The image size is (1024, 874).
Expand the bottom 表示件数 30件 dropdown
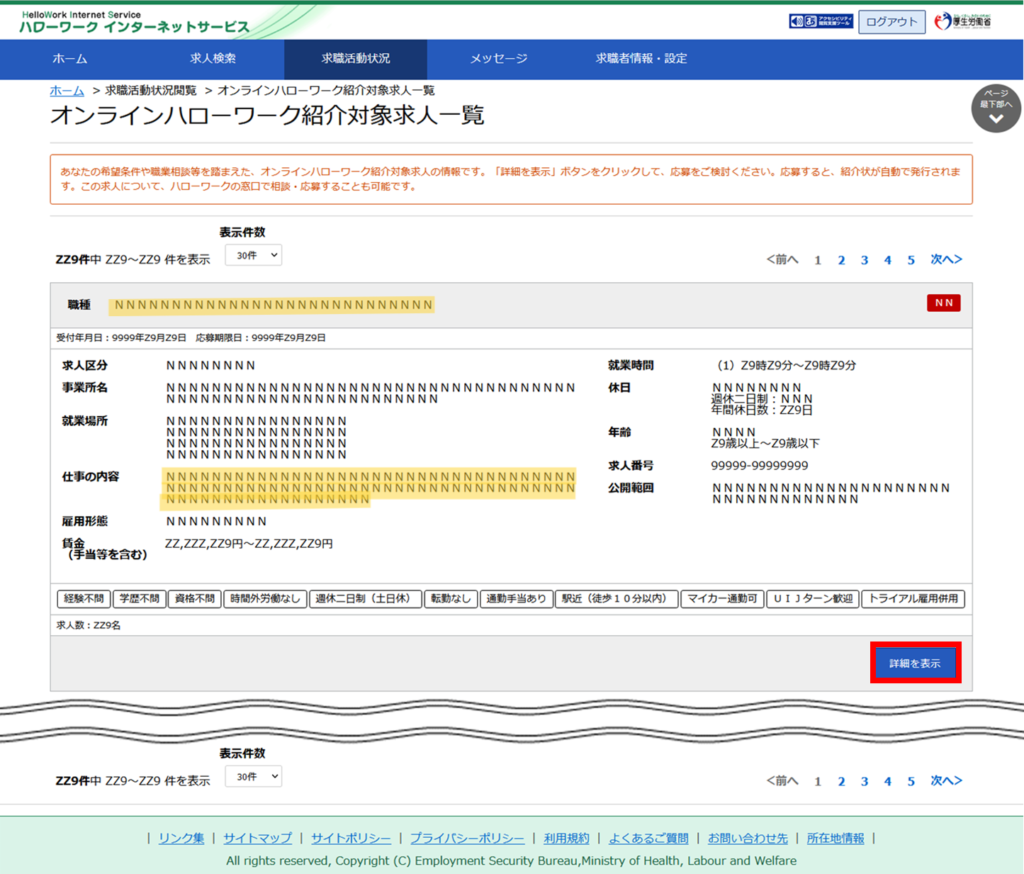click(x=253, y=776)
